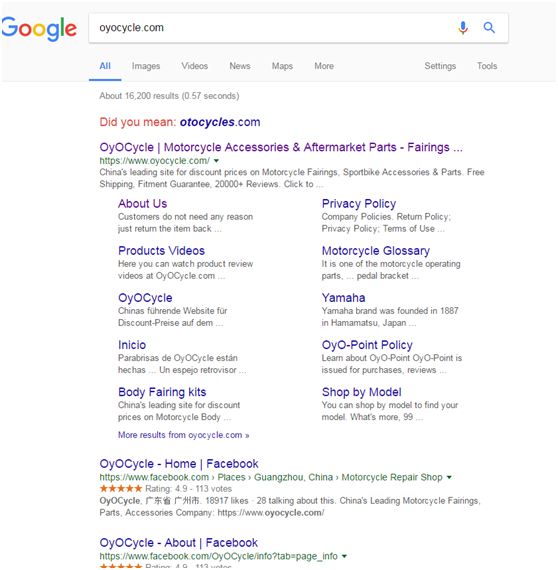Open the Body Fairing kits sitelink
This screenshot has height=570, width=558.
162,392
